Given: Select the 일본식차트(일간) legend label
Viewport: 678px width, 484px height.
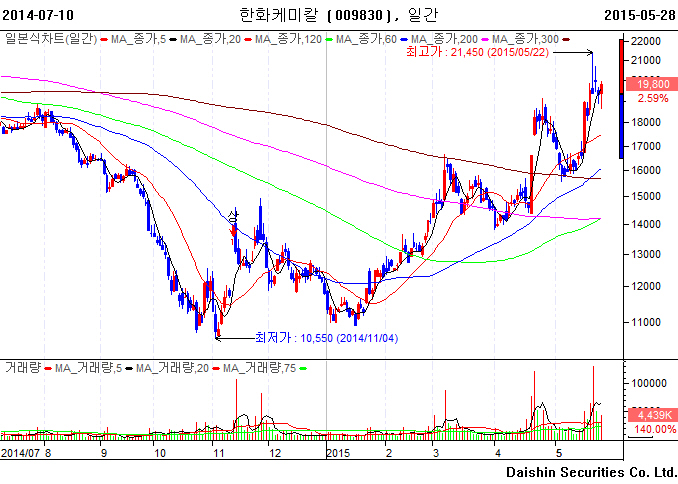Looking at the screenshot, I should pos(51,39).
